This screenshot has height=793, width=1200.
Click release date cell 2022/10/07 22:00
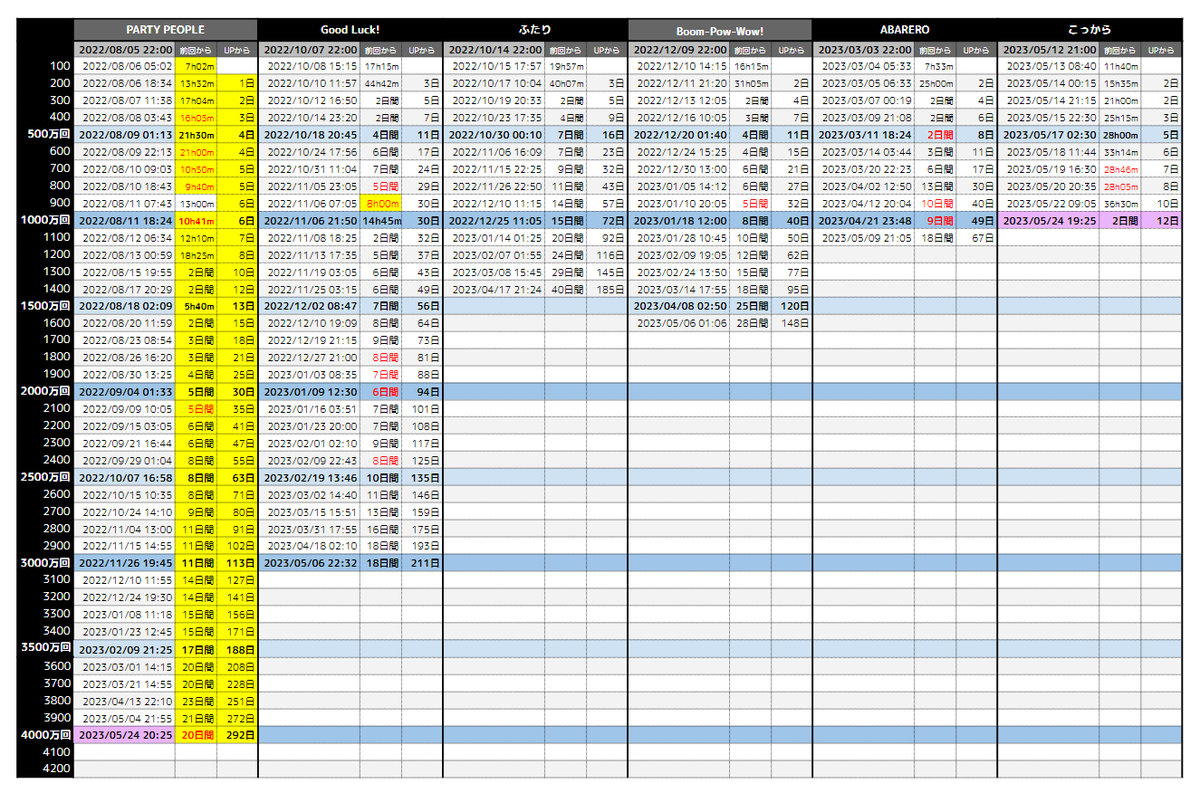[310, 49]
